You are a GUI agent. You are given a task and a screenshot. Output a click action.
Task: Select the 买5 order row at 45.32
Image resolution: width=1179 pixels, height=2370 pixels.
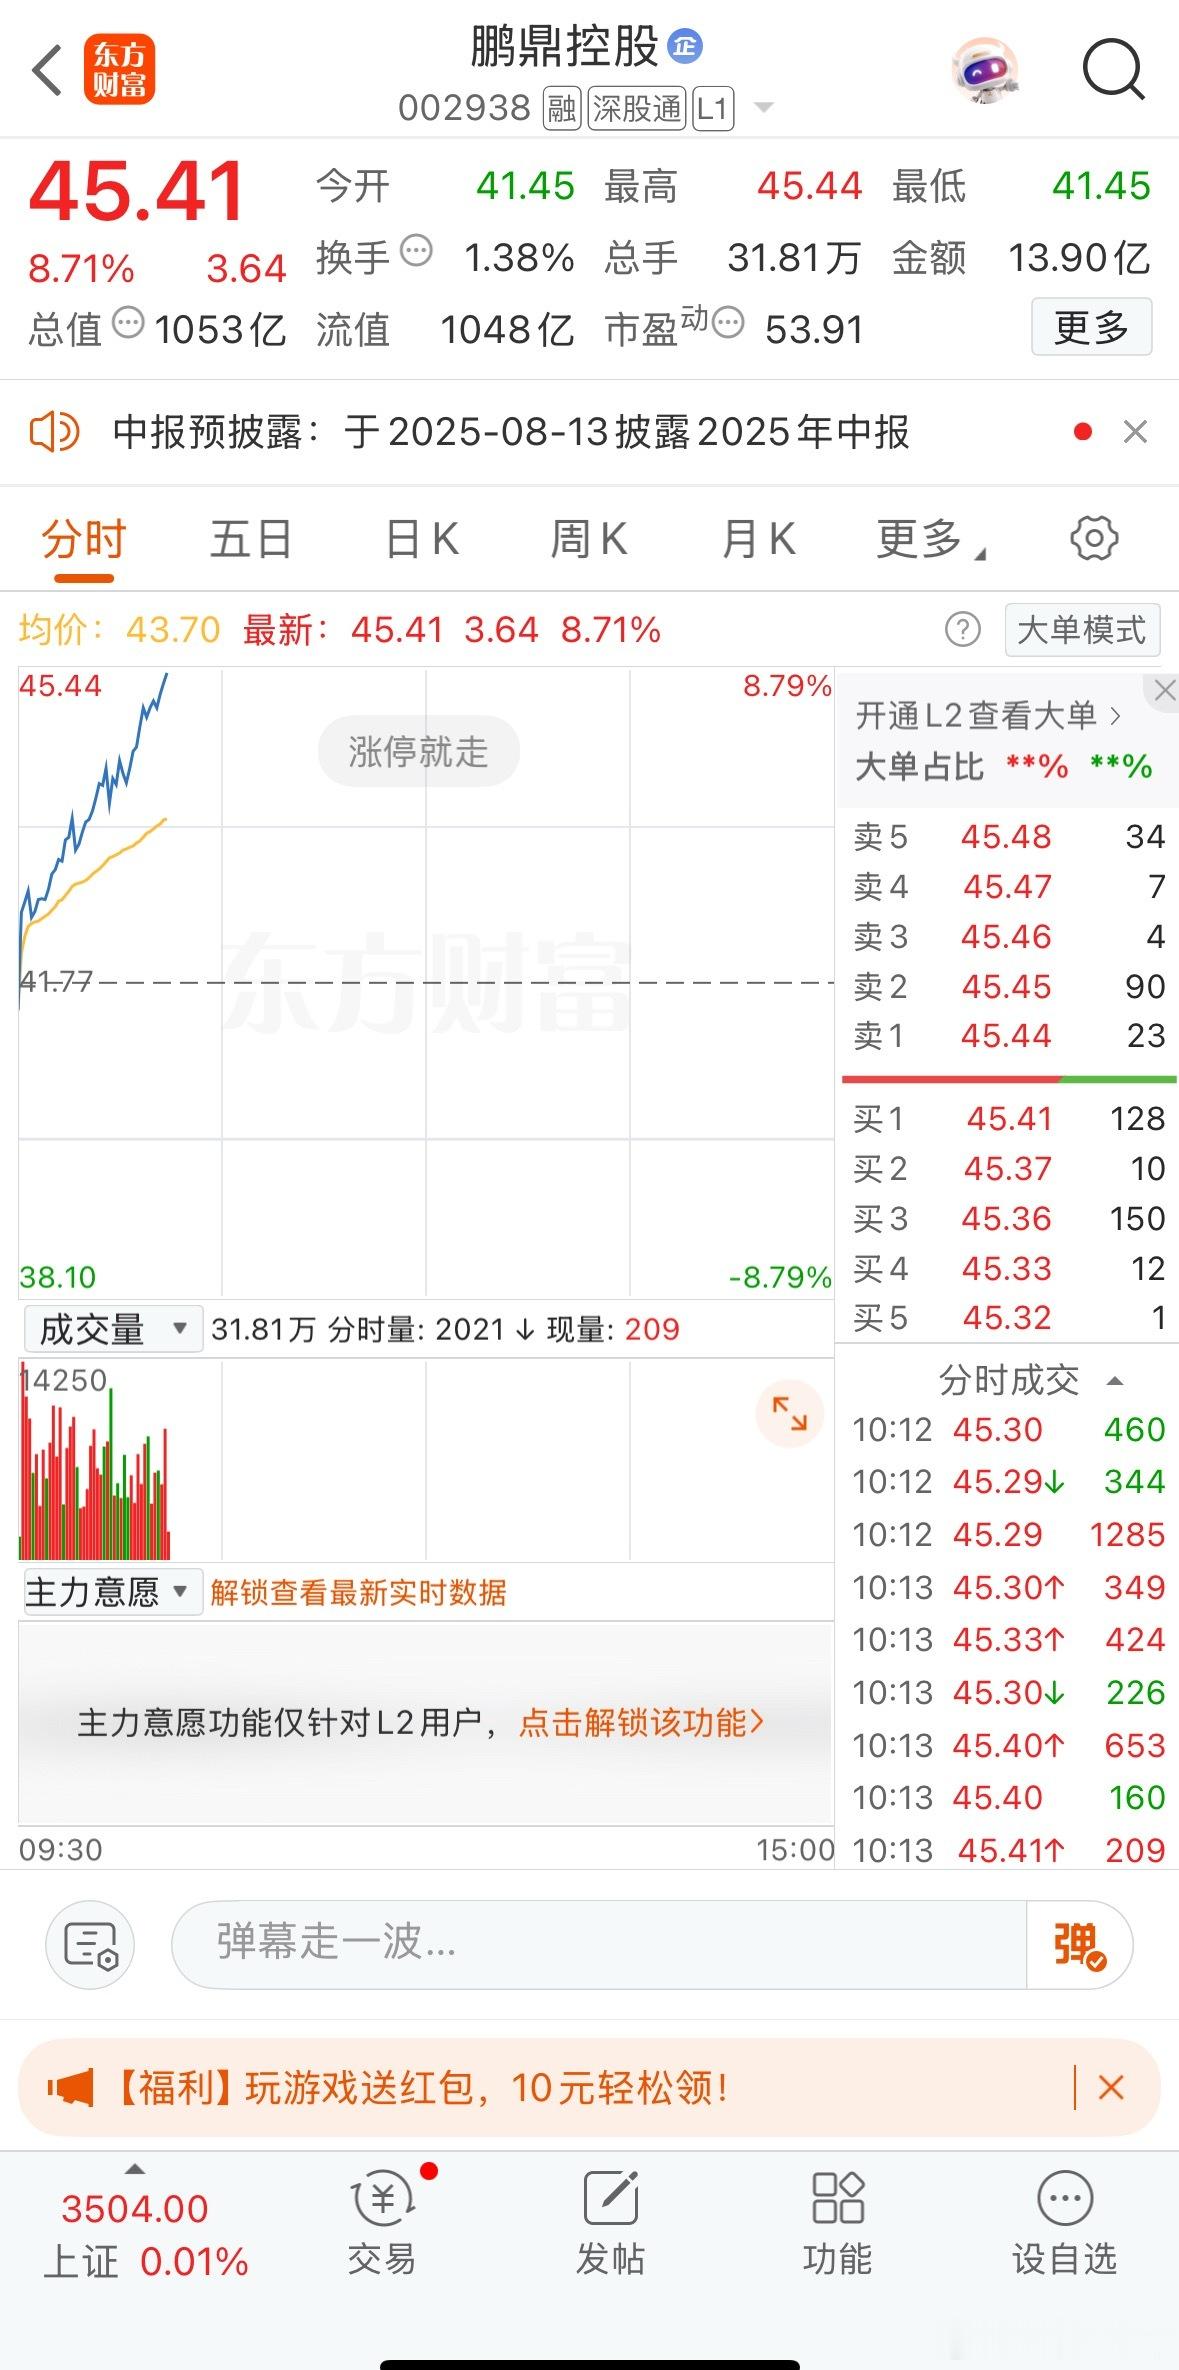1008,1318
